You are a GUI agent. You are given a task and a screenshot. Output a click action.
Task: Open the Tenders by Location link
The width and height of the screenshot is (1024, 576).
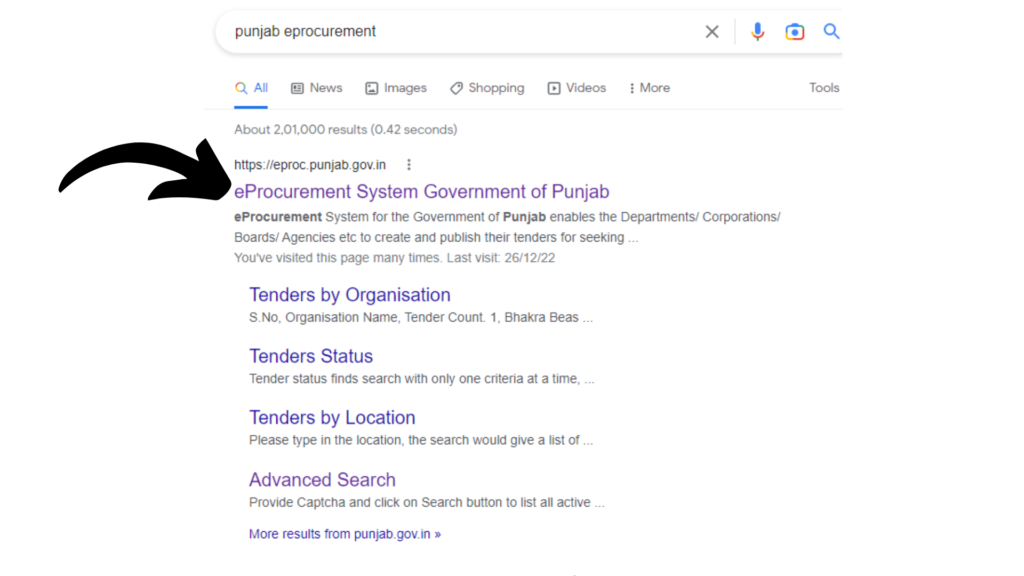[331, 418]
